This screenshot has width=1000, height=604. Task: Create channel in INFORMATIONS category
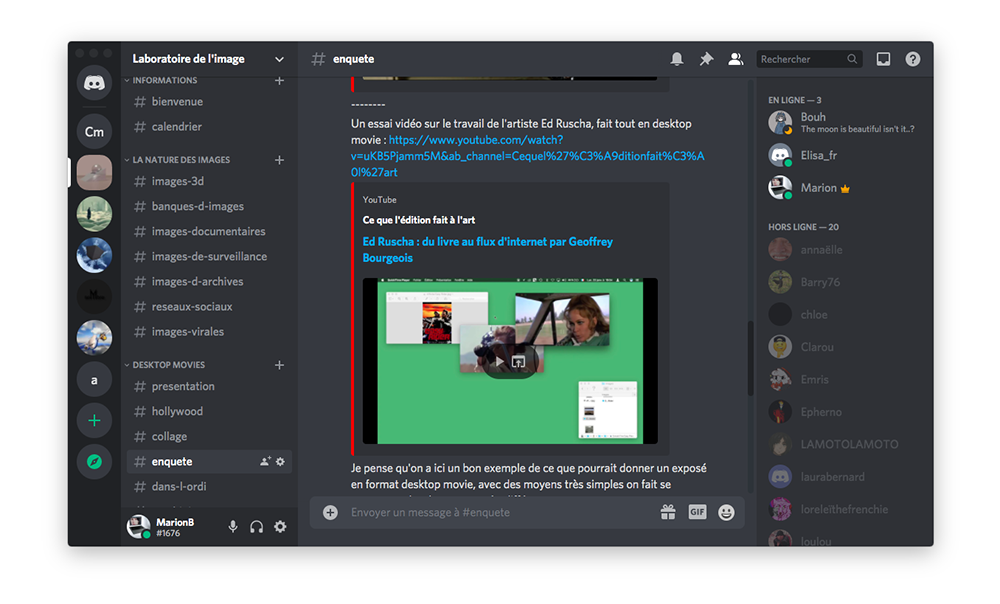point(279,80)
